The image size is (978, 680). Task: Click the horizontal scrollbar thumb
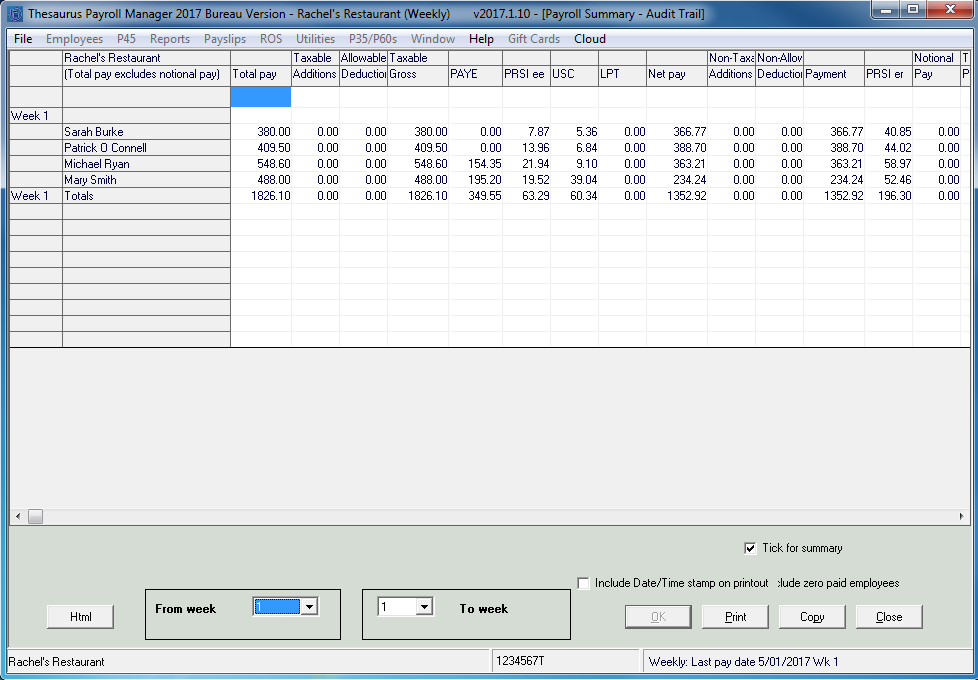click(x=36, y=517)
